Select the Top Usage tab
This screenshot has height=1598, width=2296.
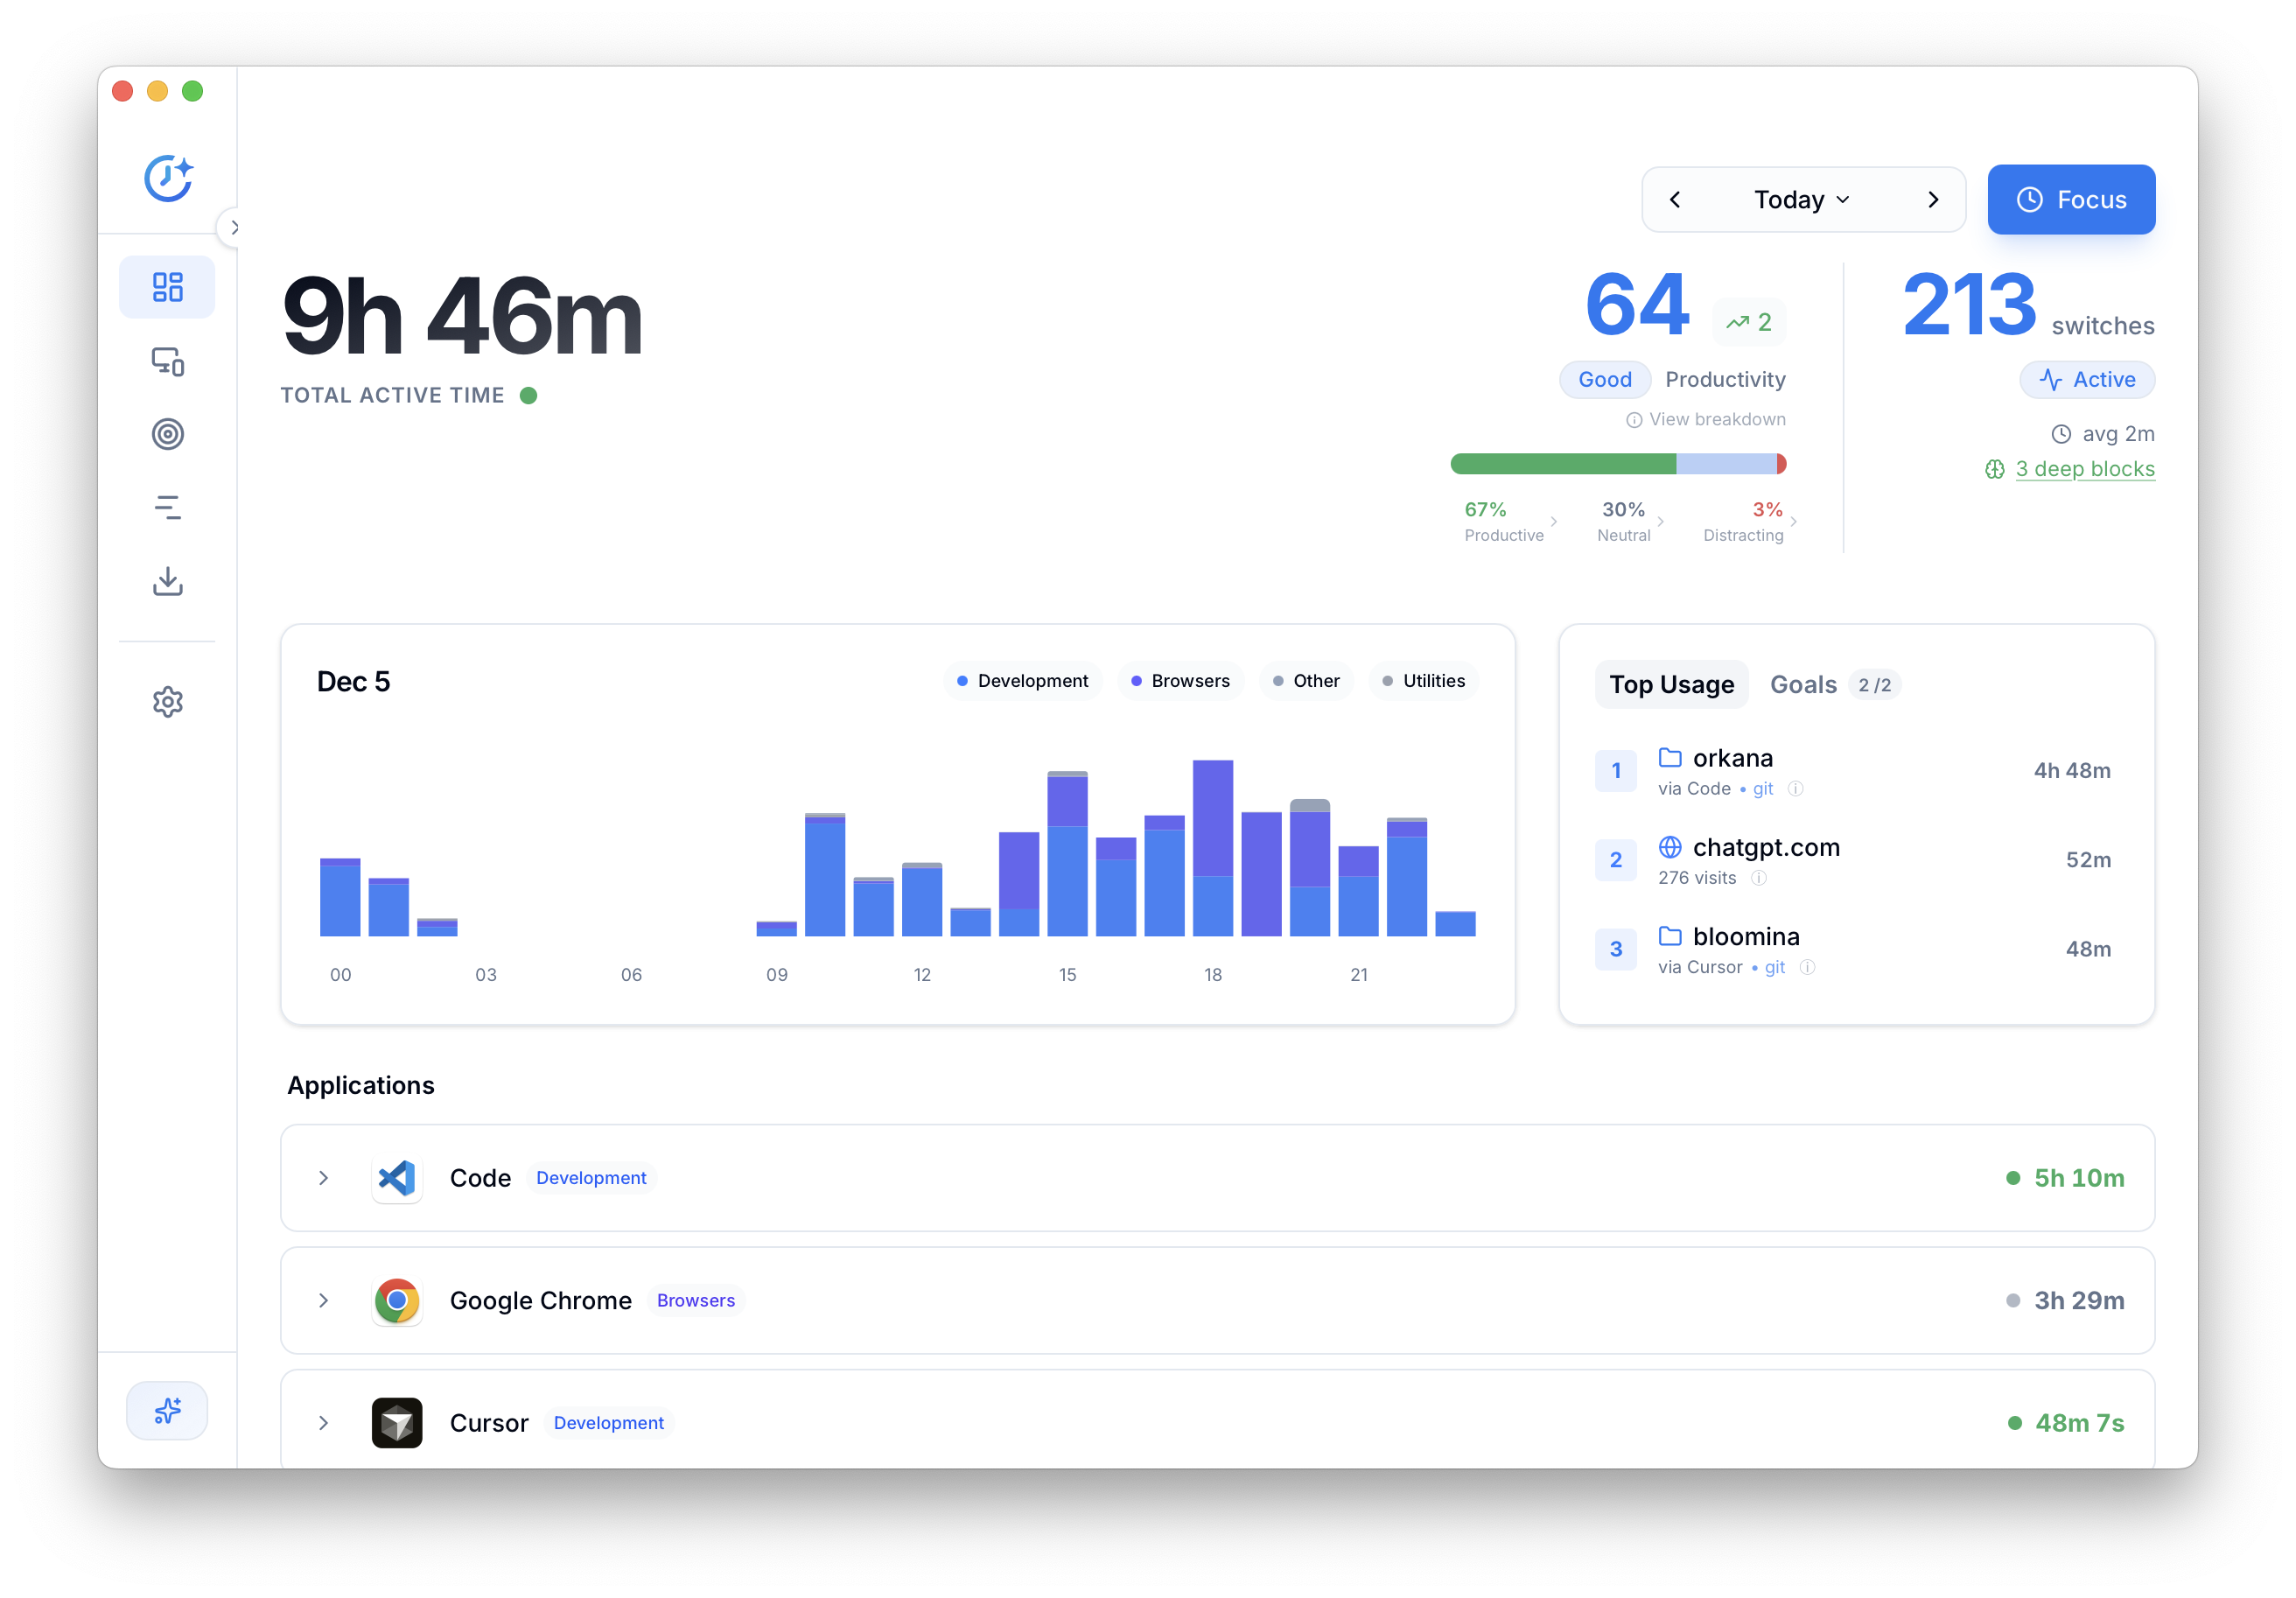coord(1671,685)
